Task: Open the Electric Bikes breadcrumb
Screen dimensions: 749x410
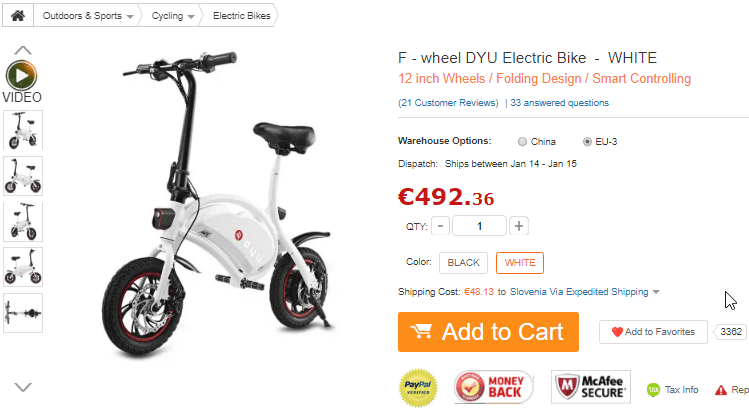Action: [242, 16]
